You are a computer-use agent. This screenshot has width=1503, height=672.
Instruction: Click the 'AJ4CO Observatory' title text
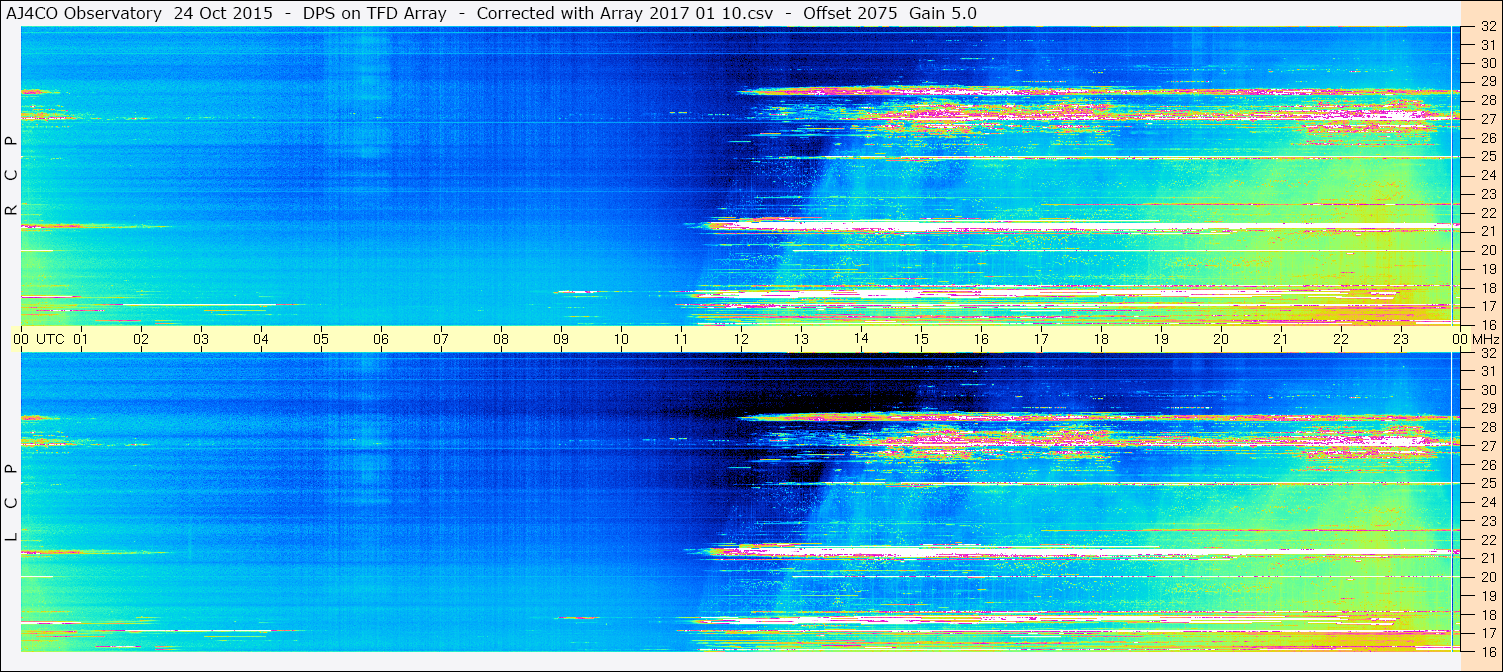tap(84, 13)
